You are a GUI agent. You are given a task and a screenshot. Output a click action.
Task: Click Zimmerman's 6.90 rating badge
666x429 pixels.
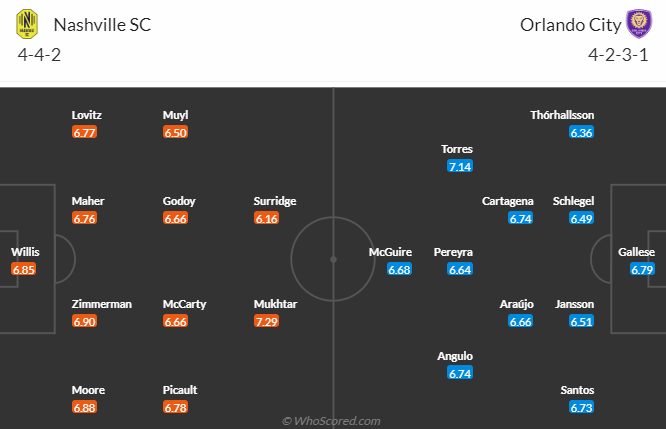[85, 321]
